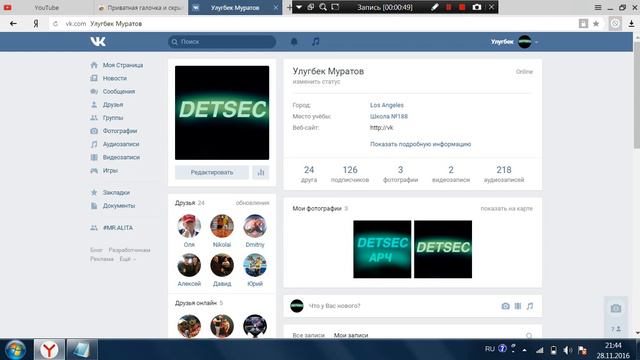The image size is (640, 360).
Task: Open the Школа №188 link
Action: [389, 116]
